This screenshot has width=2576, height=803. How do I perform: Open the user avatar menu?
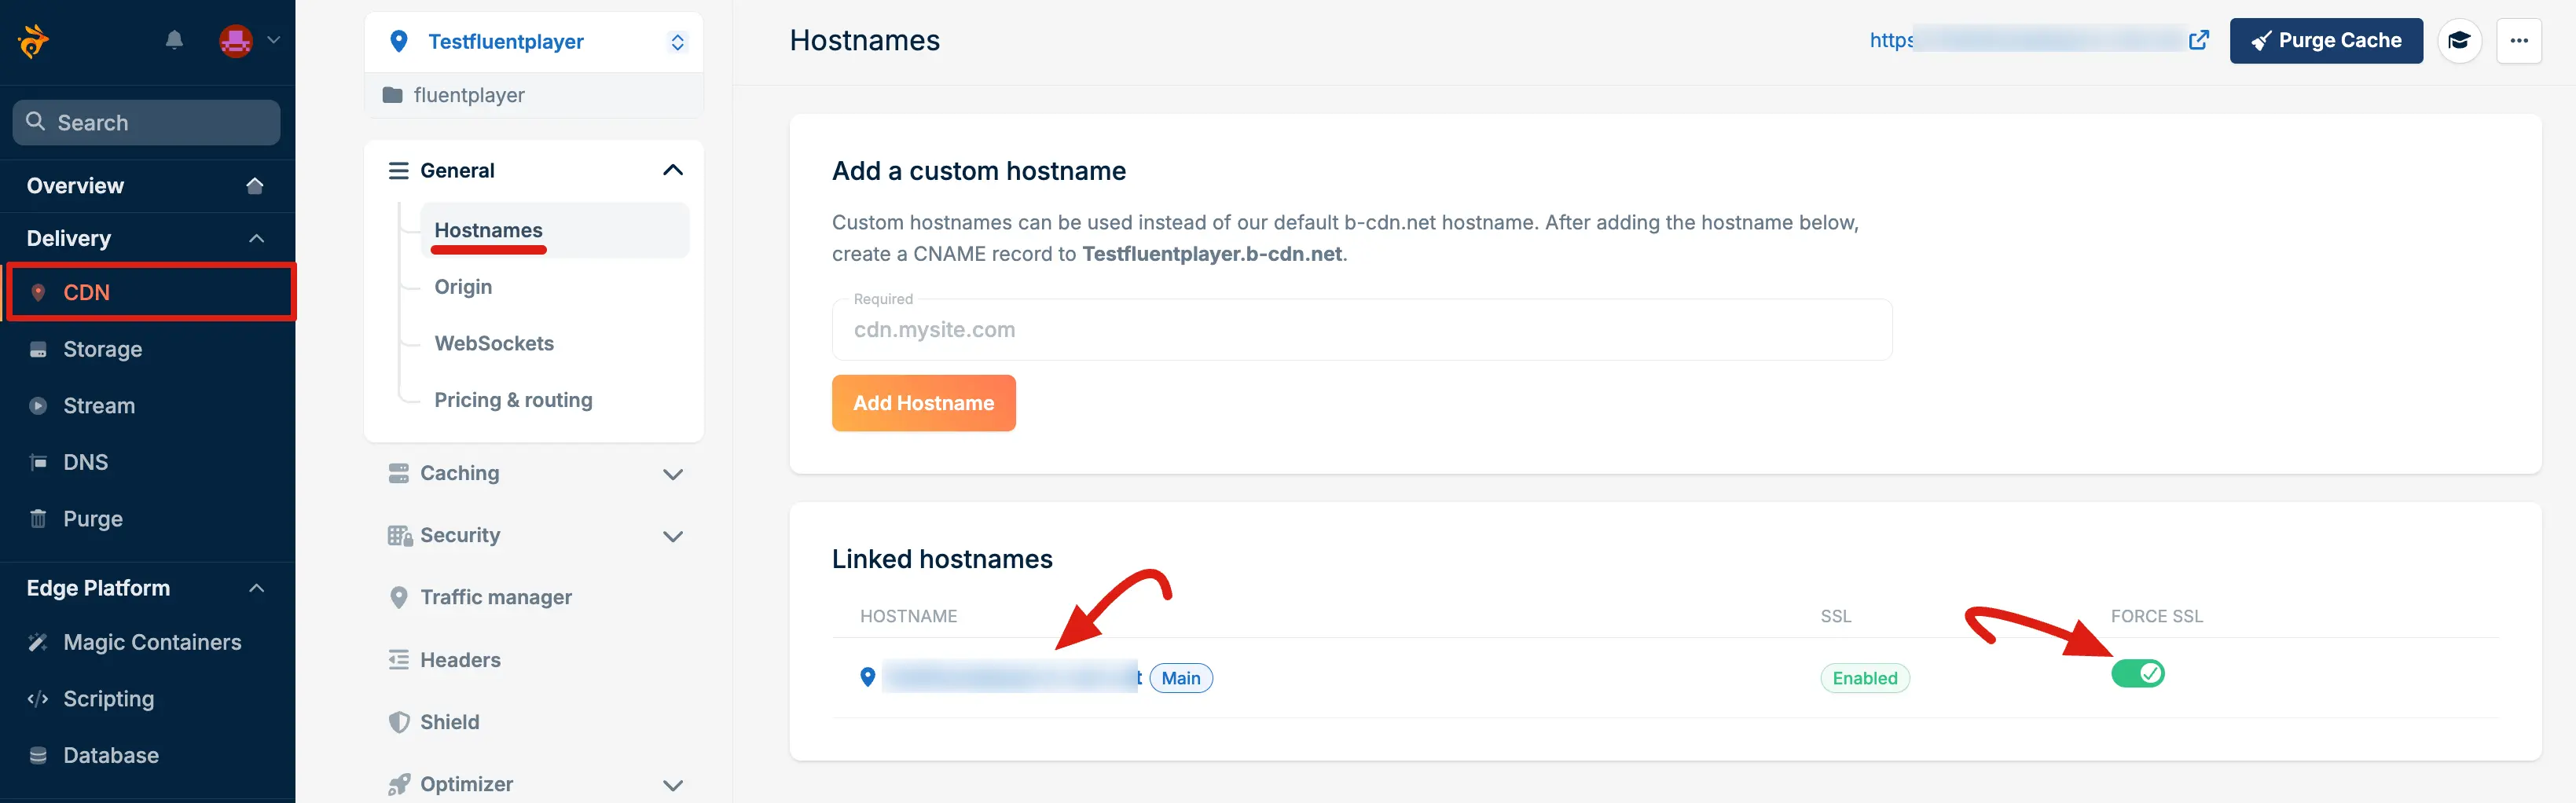(x=236, y=41)
